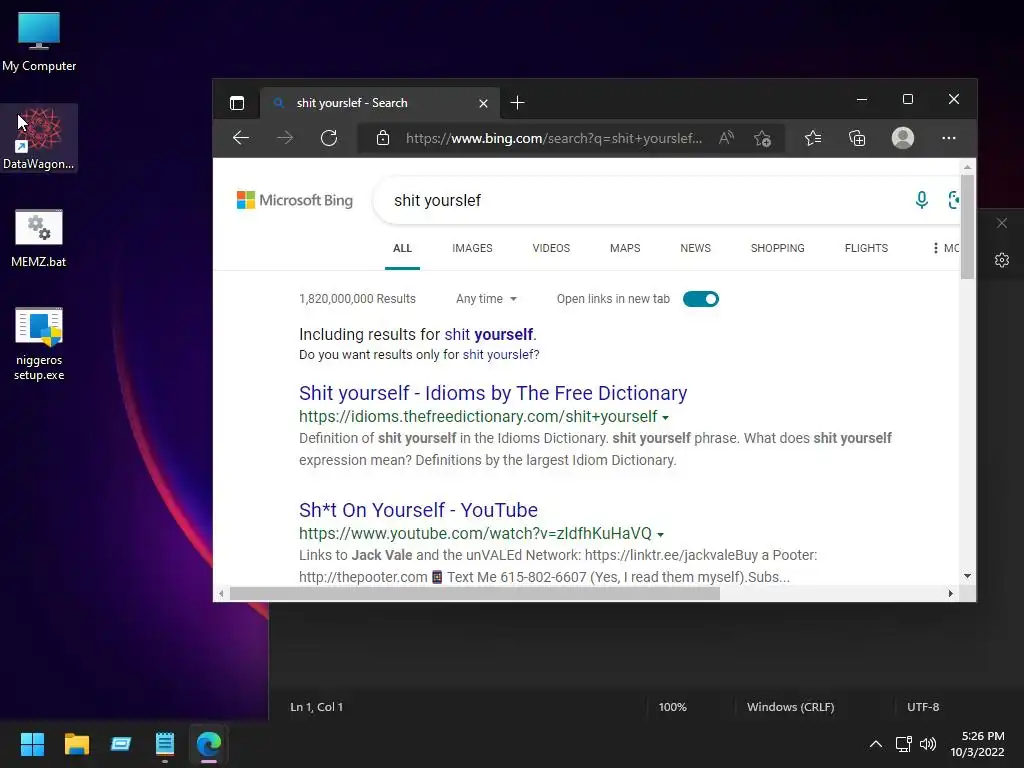Open the blue app icon next to File Explorer

(x=121, y=744)
